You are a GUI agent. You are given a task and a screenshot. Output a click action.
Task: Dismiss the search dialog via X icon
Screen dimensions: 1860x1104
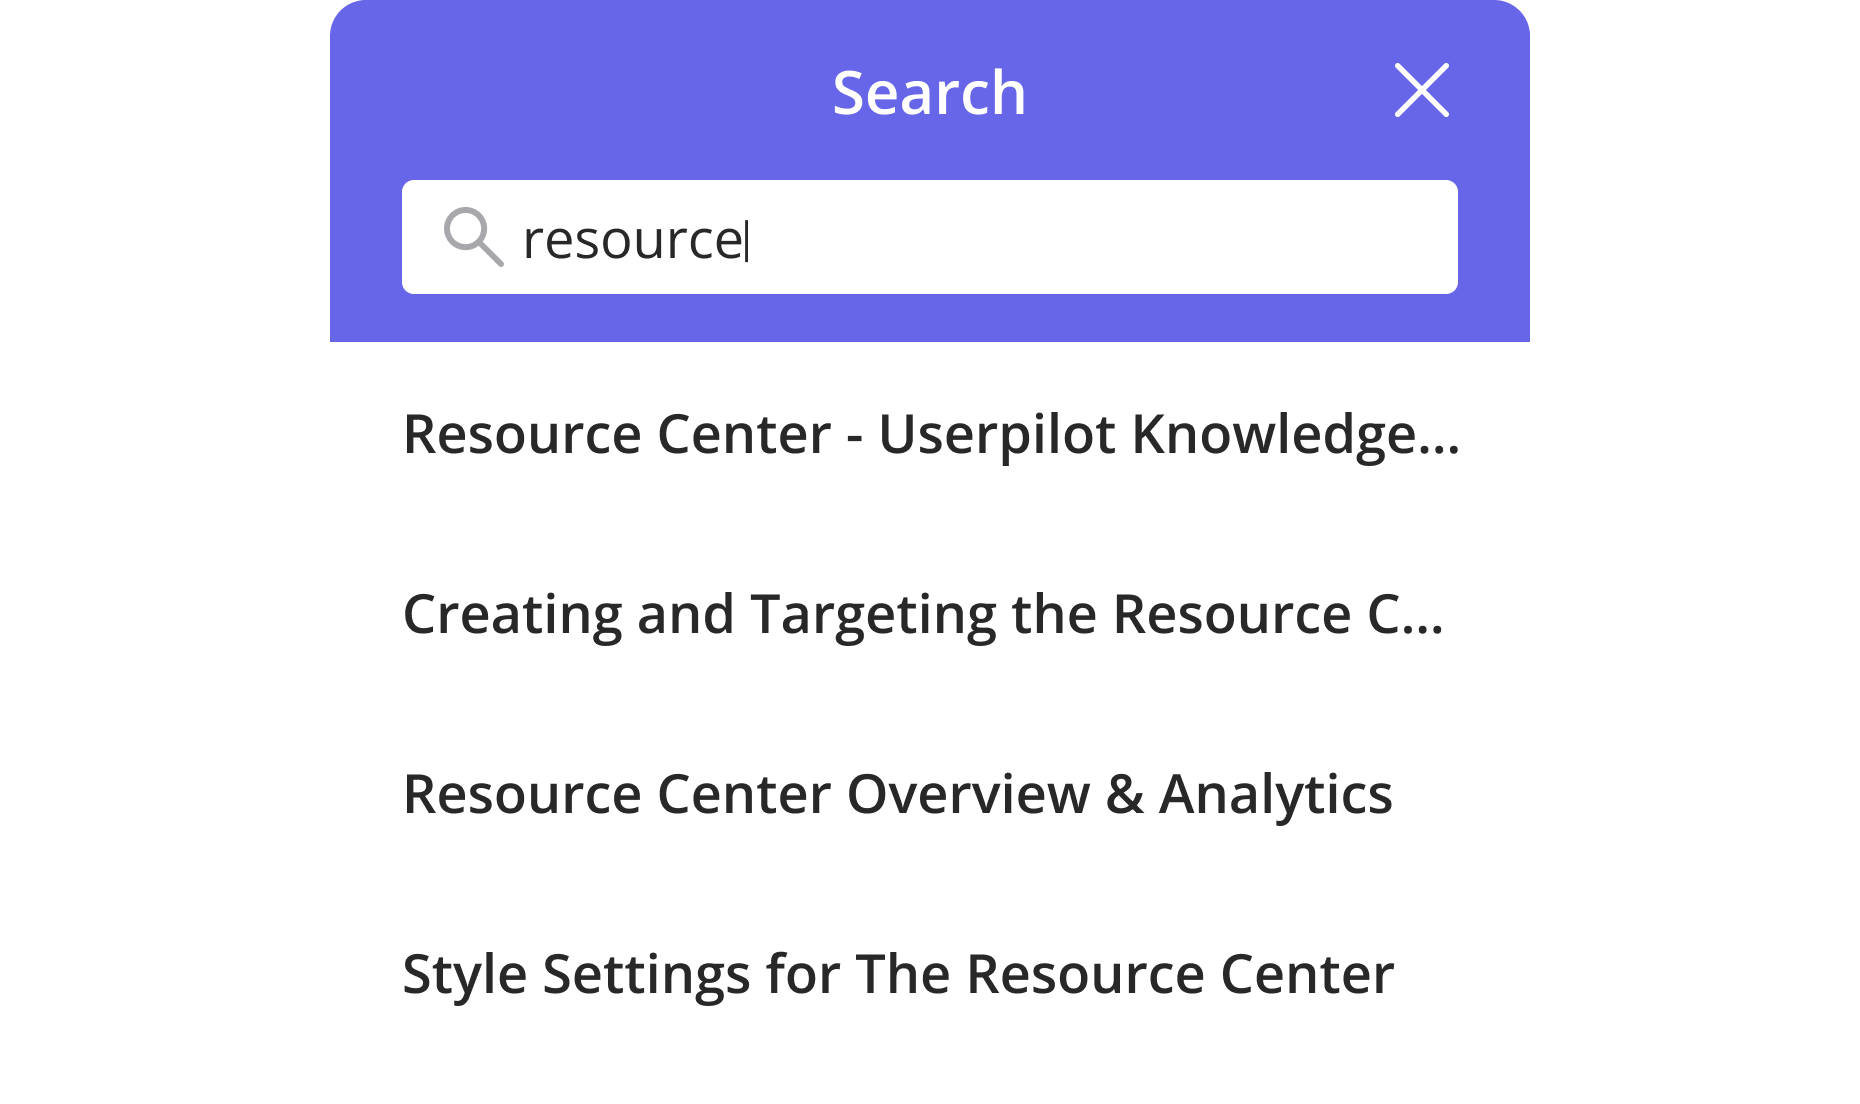pos(1421,91)
